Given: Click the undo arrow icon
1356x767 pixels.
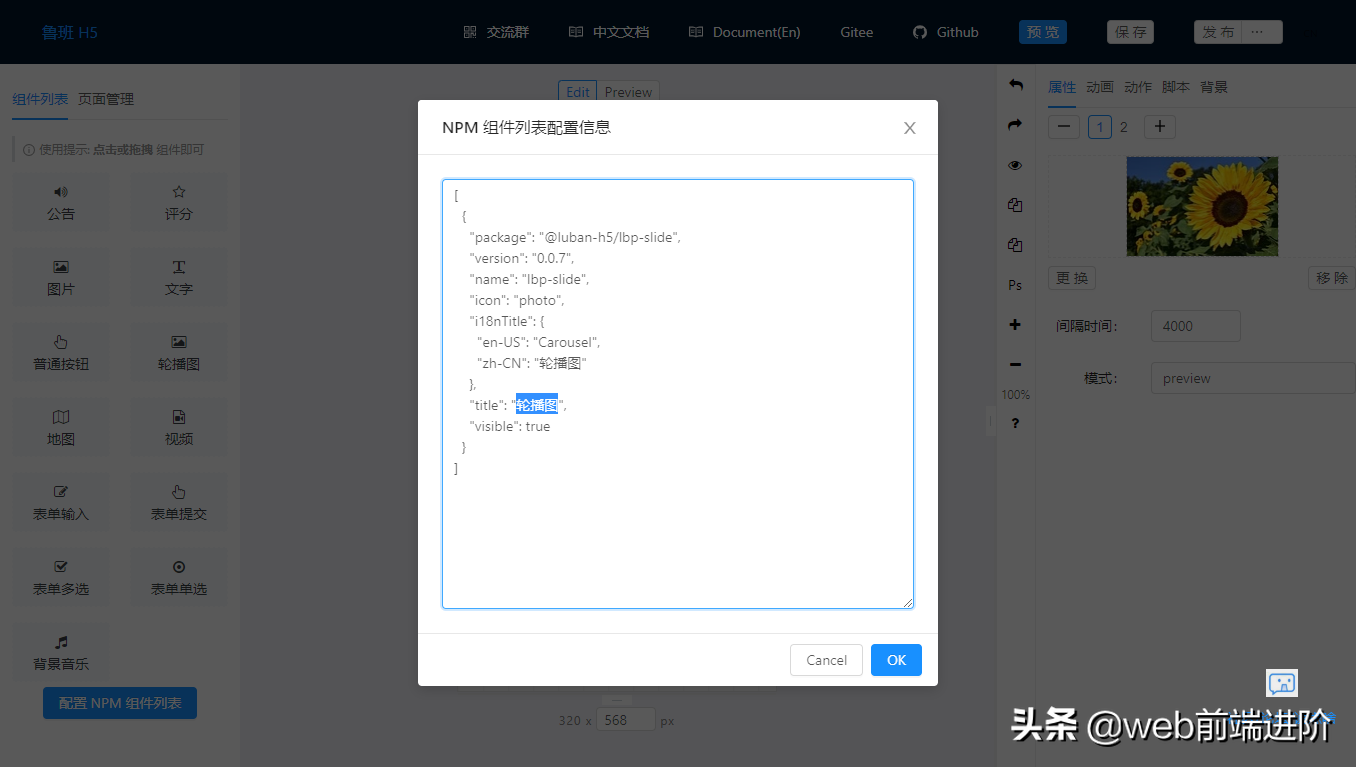Looking at the screenshot, I should pyautogui.click(x=1015, y=85).
